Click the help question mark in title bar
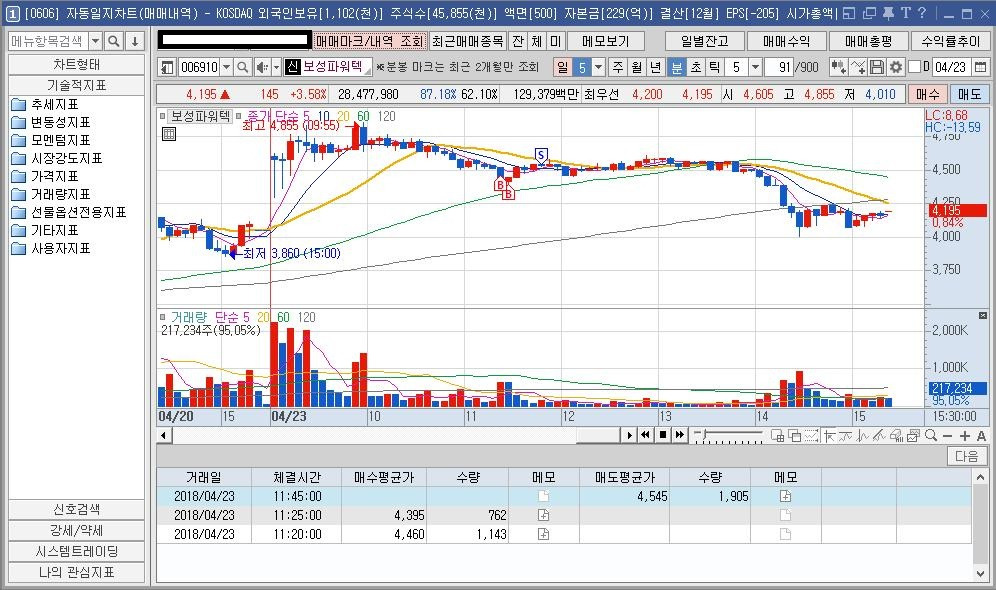The image size is (996, 590). click(x=922, y=13)
